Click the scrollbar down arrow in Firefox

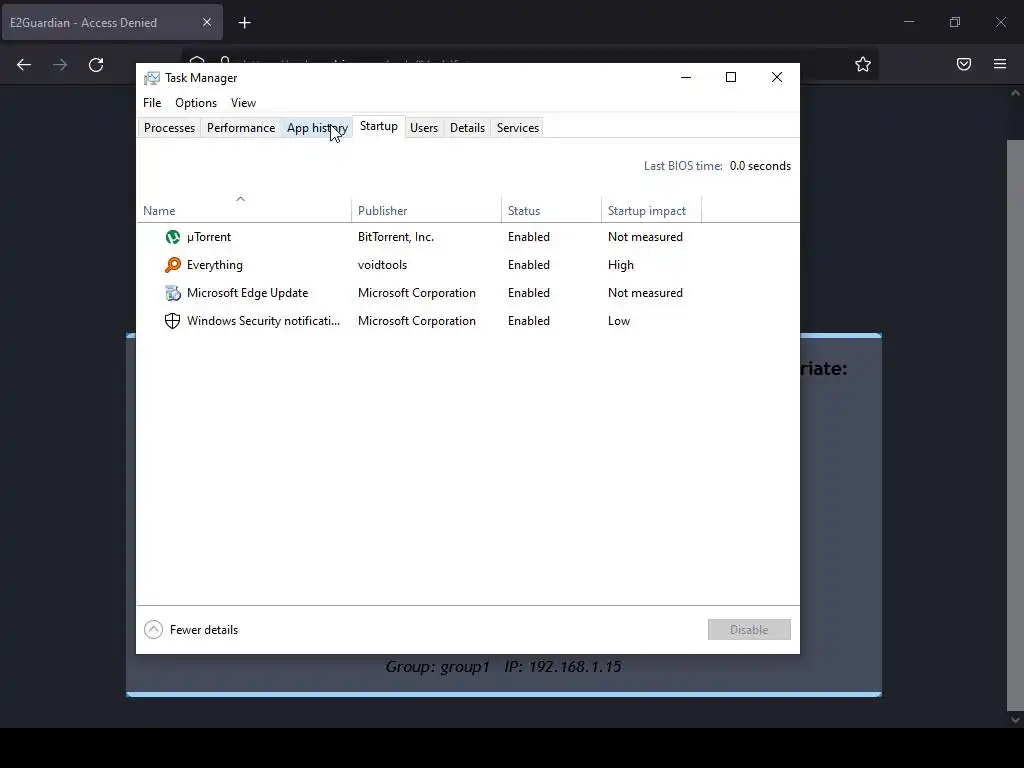click(x=1015, y=720)
